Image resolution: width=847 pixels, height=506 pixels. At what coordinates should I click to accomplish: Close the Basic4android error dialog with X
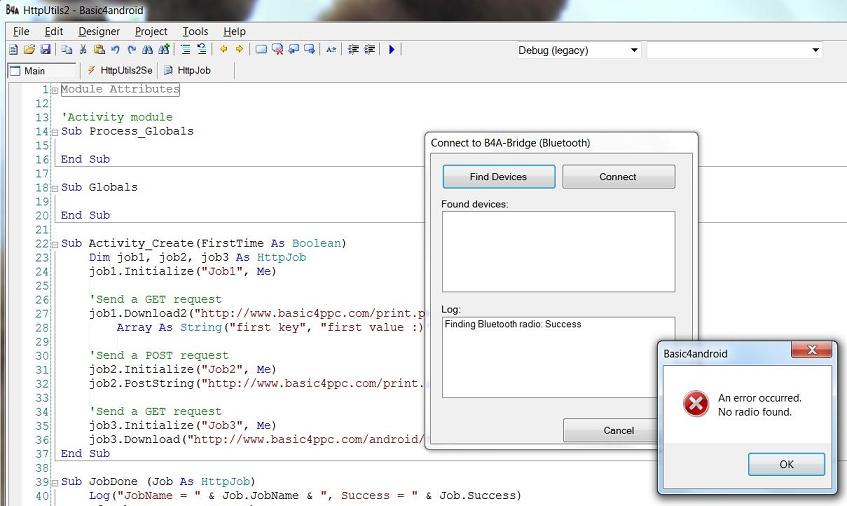tap(811, 350)
